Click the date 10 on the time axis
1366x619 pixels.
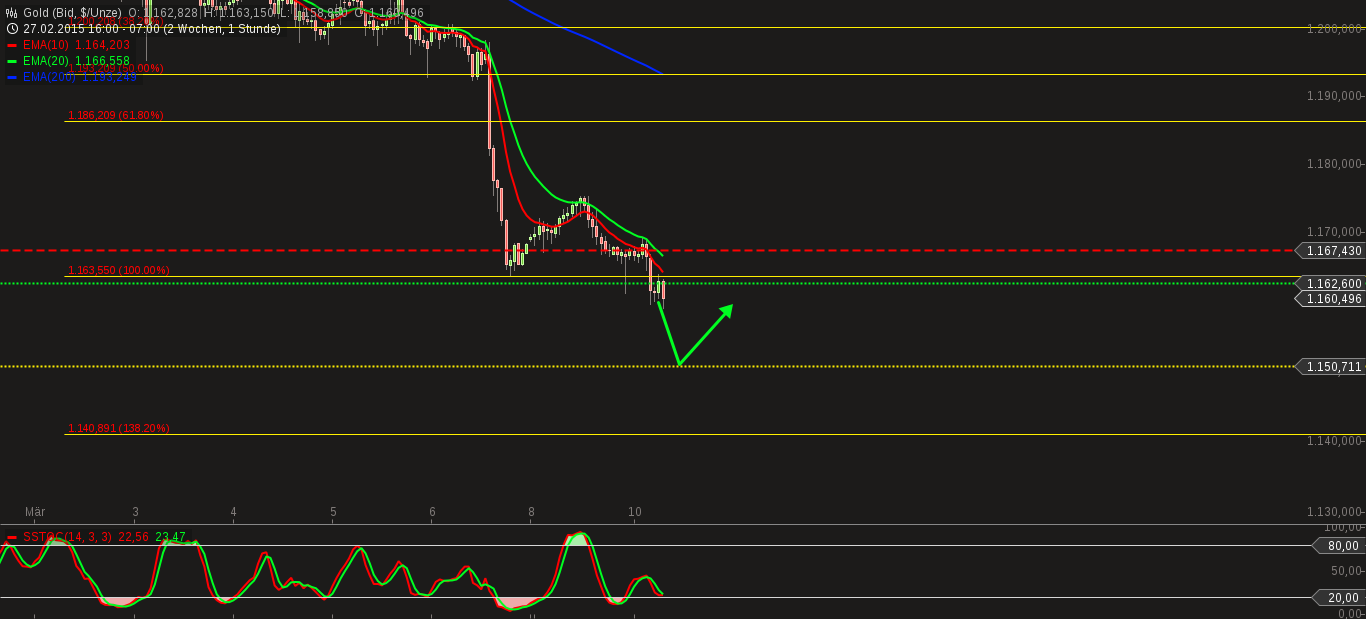coord(635,511)
